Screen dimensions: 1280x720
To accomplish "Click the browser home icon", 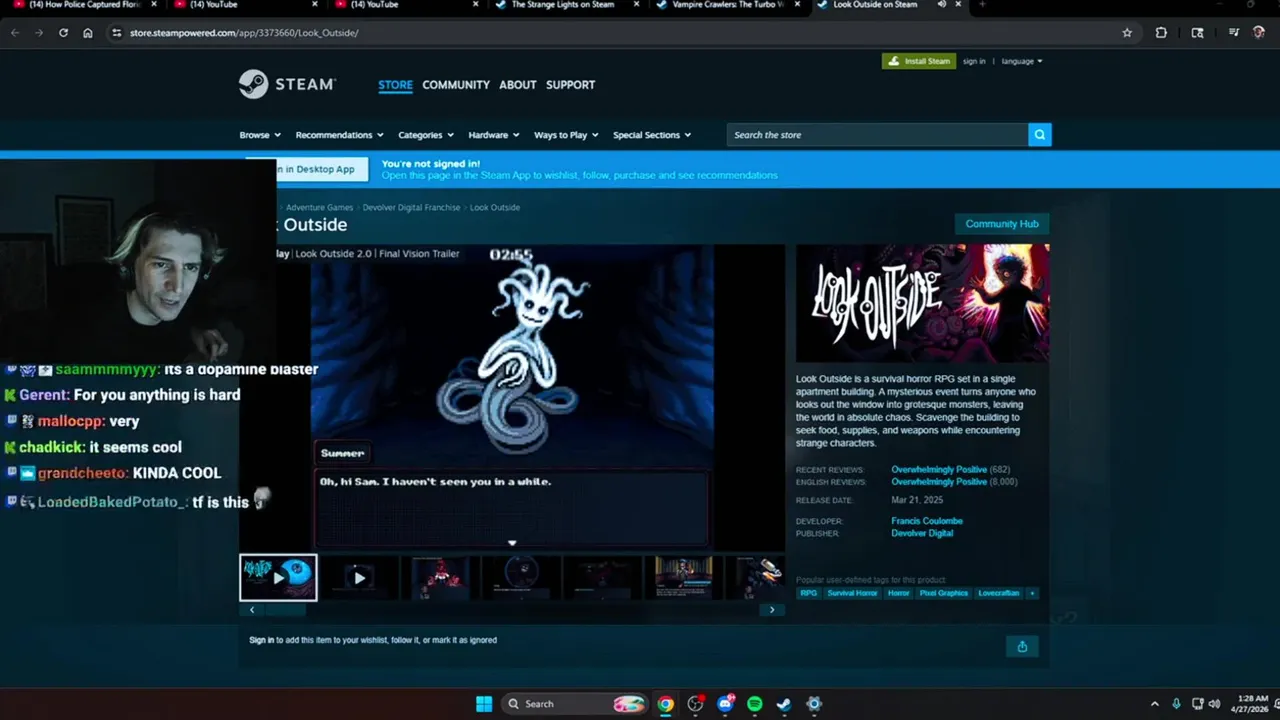I will 88,33.
